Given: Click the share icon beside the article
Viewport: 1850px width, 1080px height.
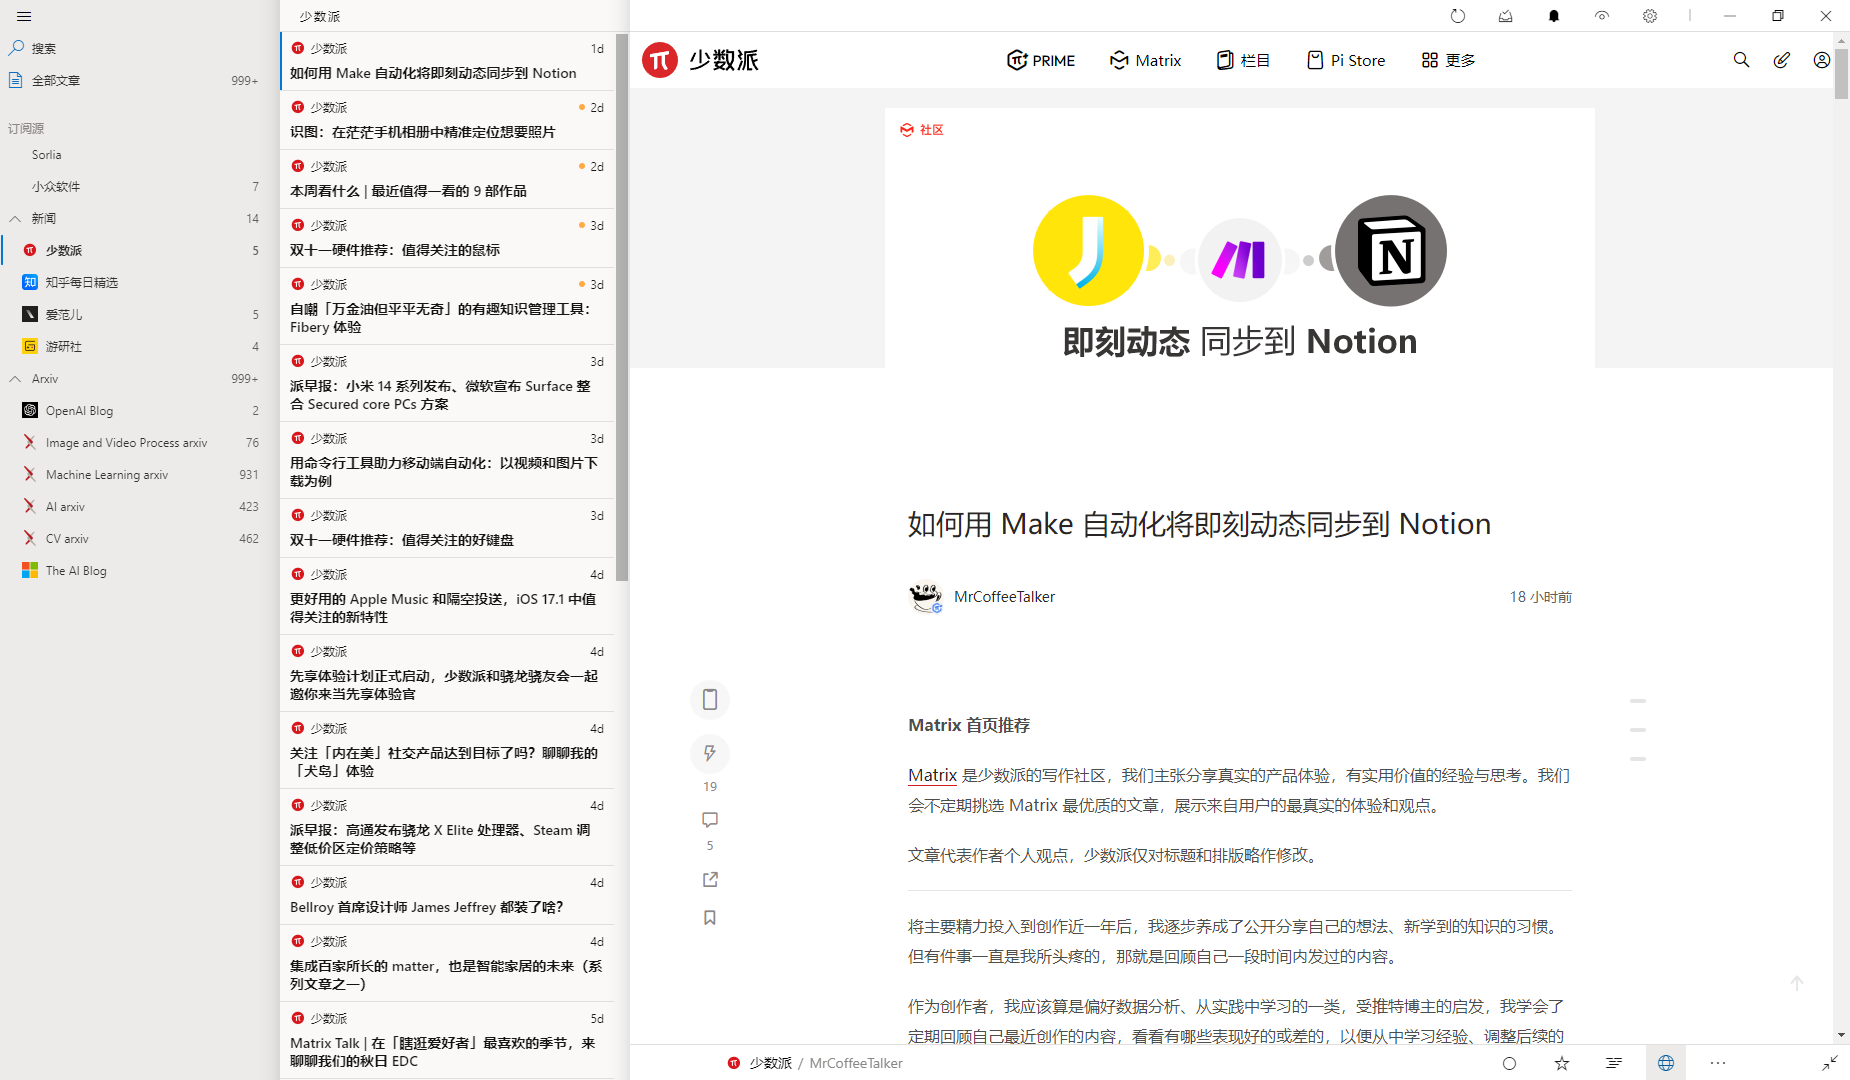Looking at the screenshot, I should pos(710,879).
